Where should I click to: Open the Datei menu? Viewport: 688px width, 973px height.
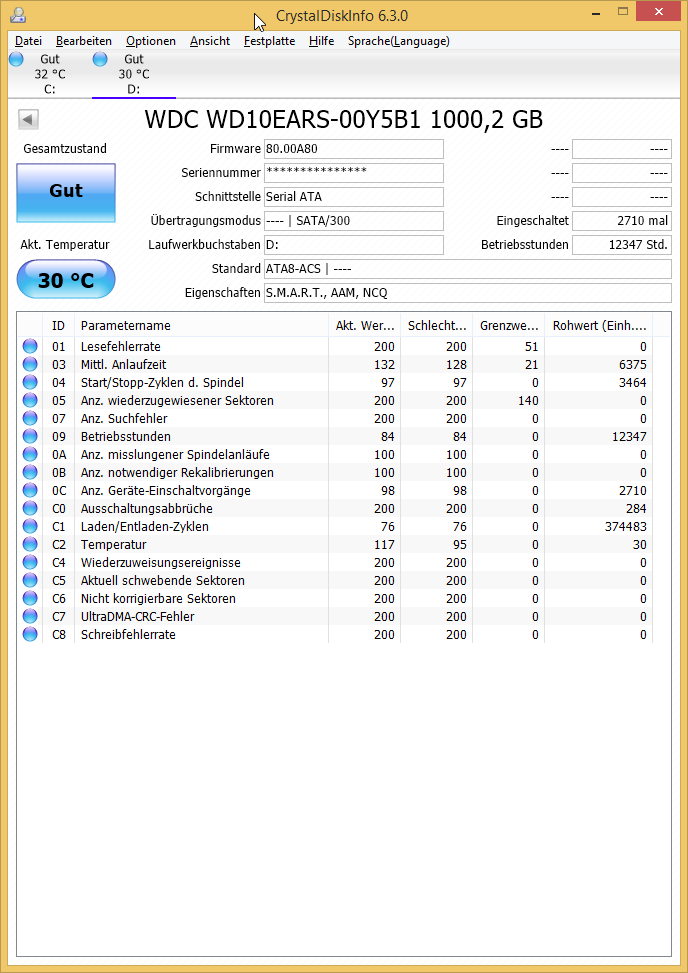click(x=29, y=41)
